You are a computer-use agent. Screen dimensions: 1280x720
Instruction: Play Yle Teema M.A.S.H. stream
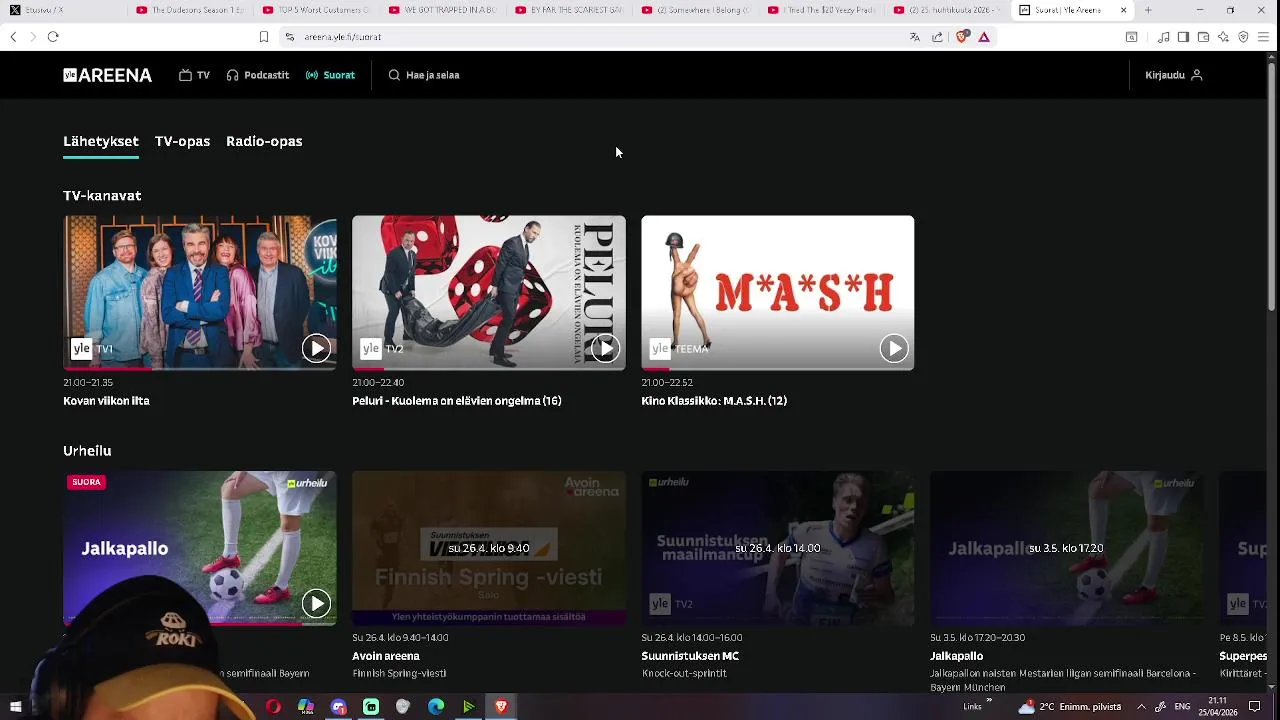[894, 348]
